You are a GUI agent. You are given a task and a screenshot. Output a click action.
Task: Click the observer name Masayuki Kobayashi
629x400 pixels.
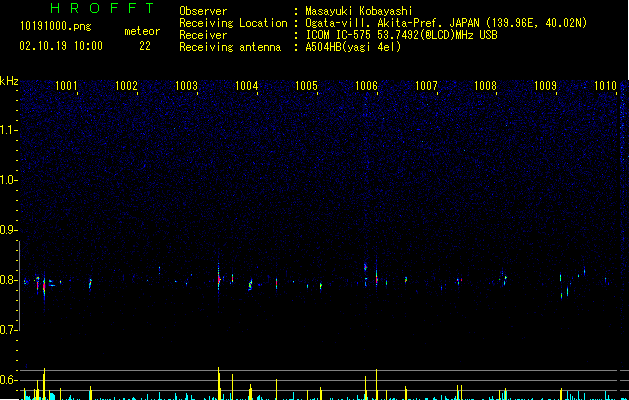click(359, 11)
